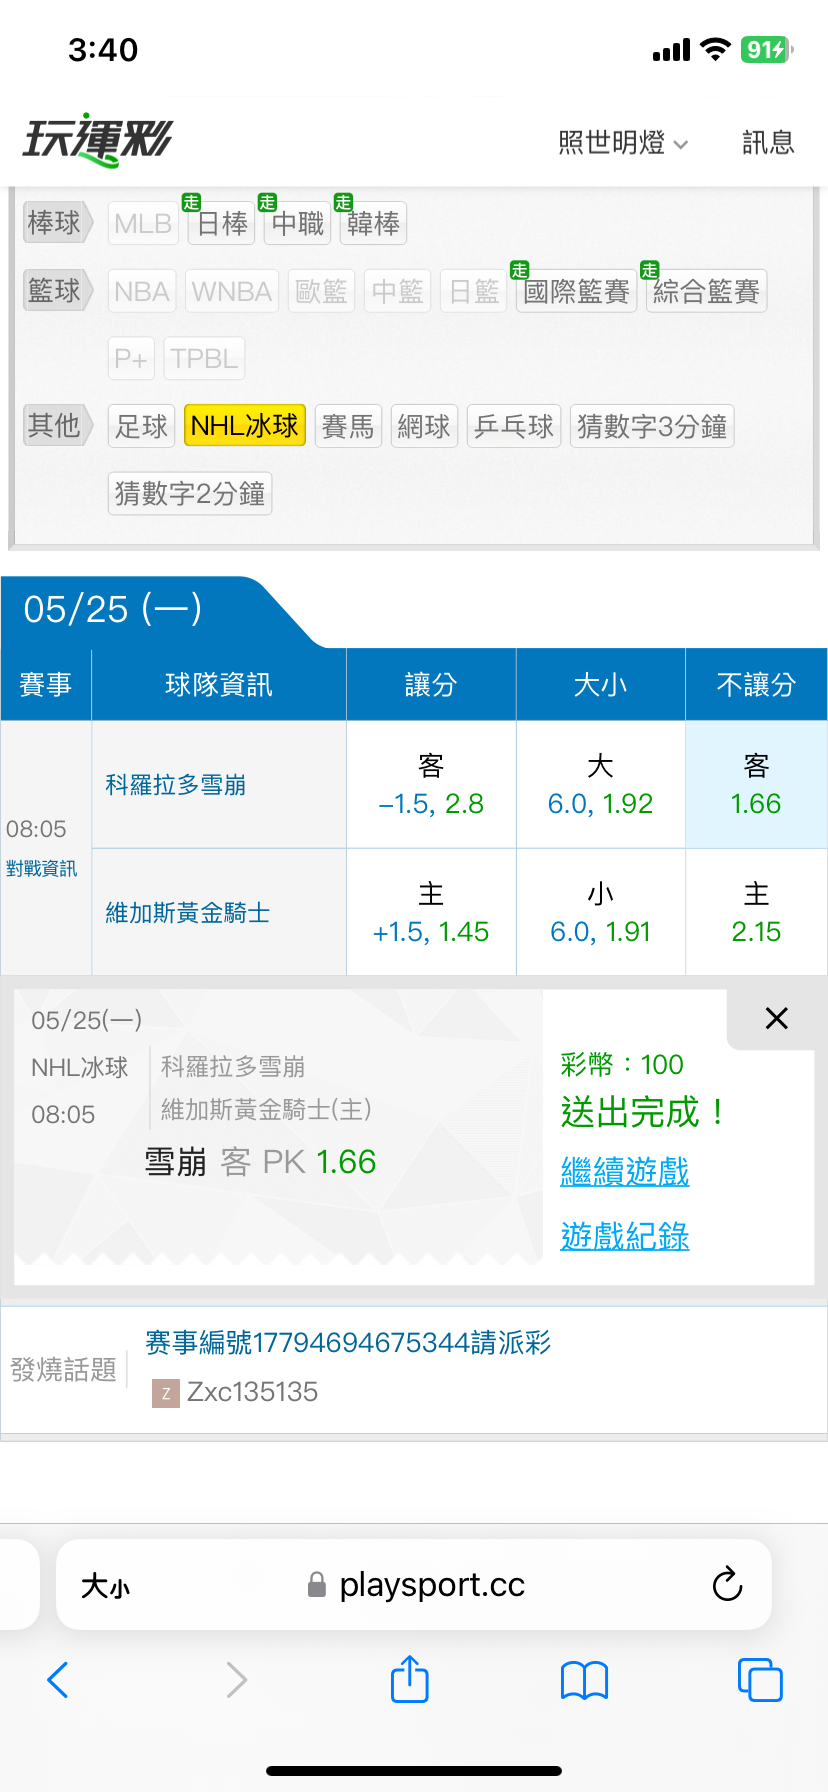Open the Safari bookmarks book icon

(x=585, y=1680)
